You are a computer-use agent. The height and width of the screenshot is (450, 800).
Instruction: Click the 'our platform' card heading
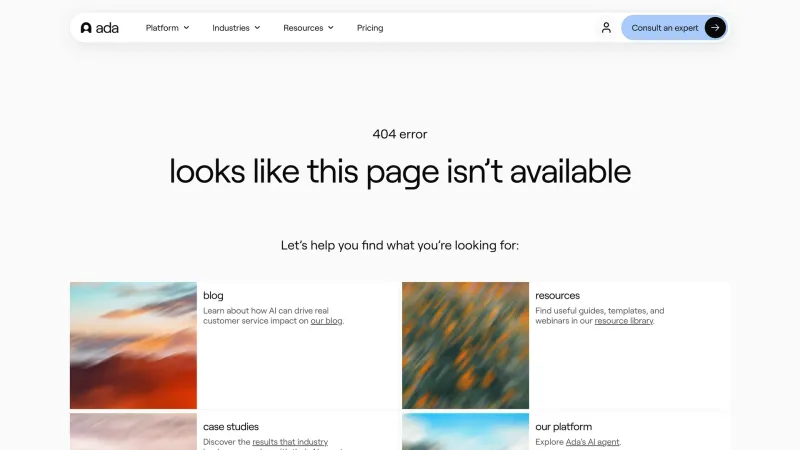click(x=563, y=427)
